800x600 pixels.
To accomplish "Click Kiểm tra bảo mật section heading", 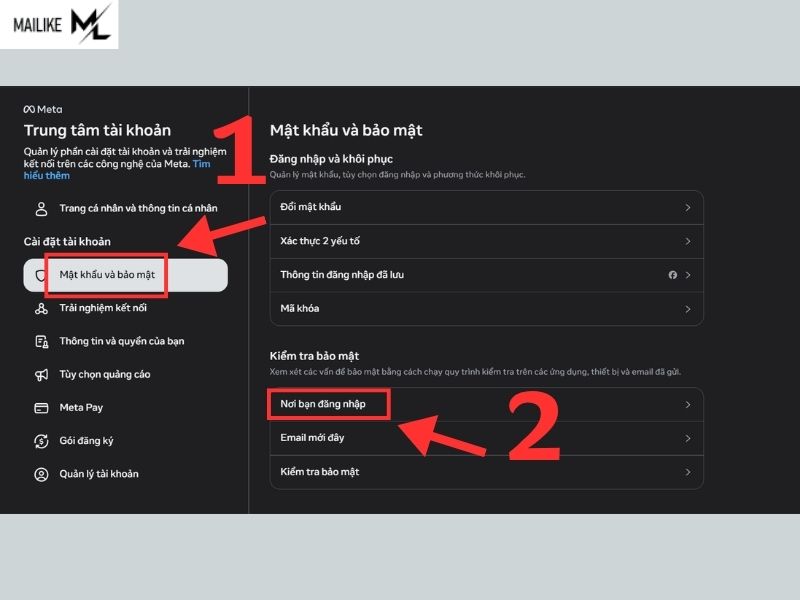I will [x=314, y=356].
